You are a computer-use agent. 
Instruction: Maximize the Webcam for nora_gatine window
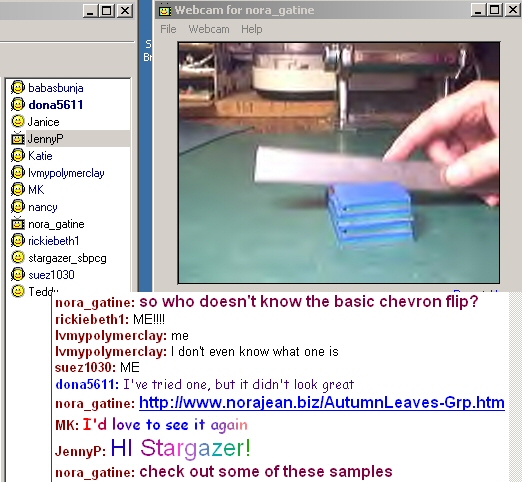(x=495, y=10)
